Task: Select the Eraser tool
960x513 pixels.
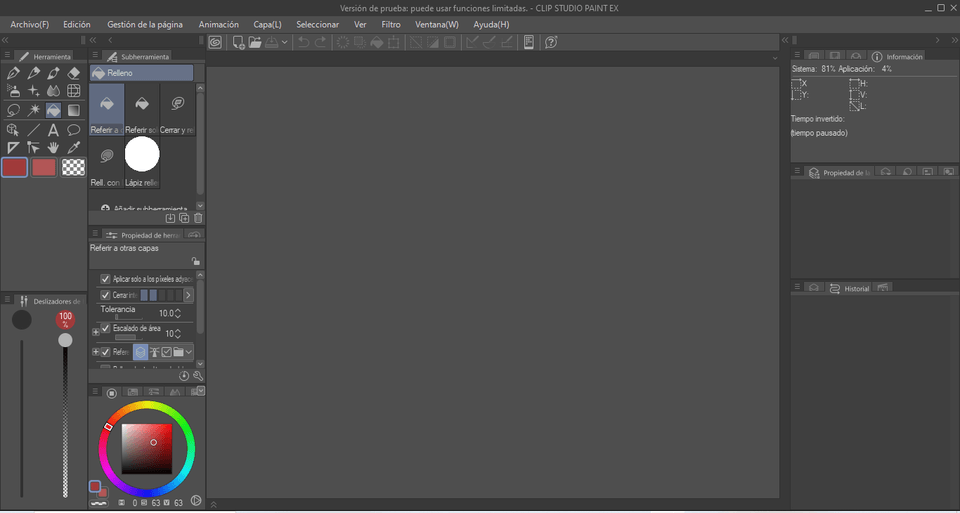Action: click(73, 73)
